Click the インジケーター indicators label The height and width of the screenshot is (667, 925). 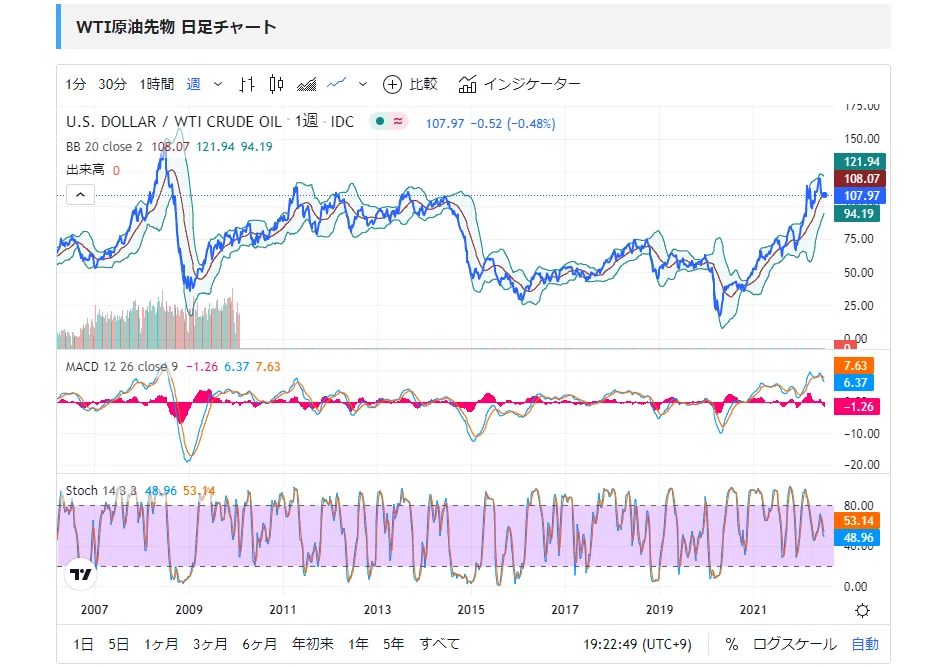click(532, 84)
